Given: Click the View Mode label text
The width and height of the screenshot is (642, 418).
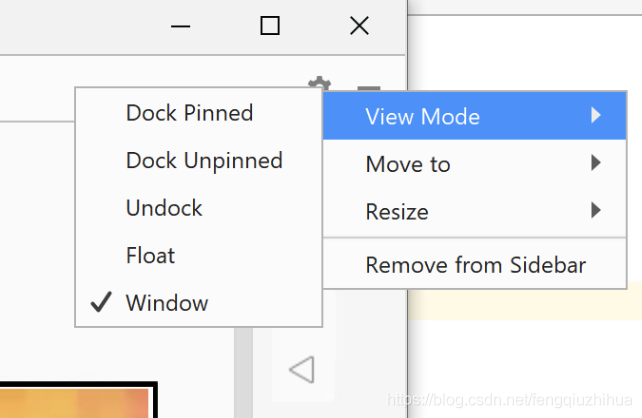Looking at the screenshot, I should click(x=422, y=116).
